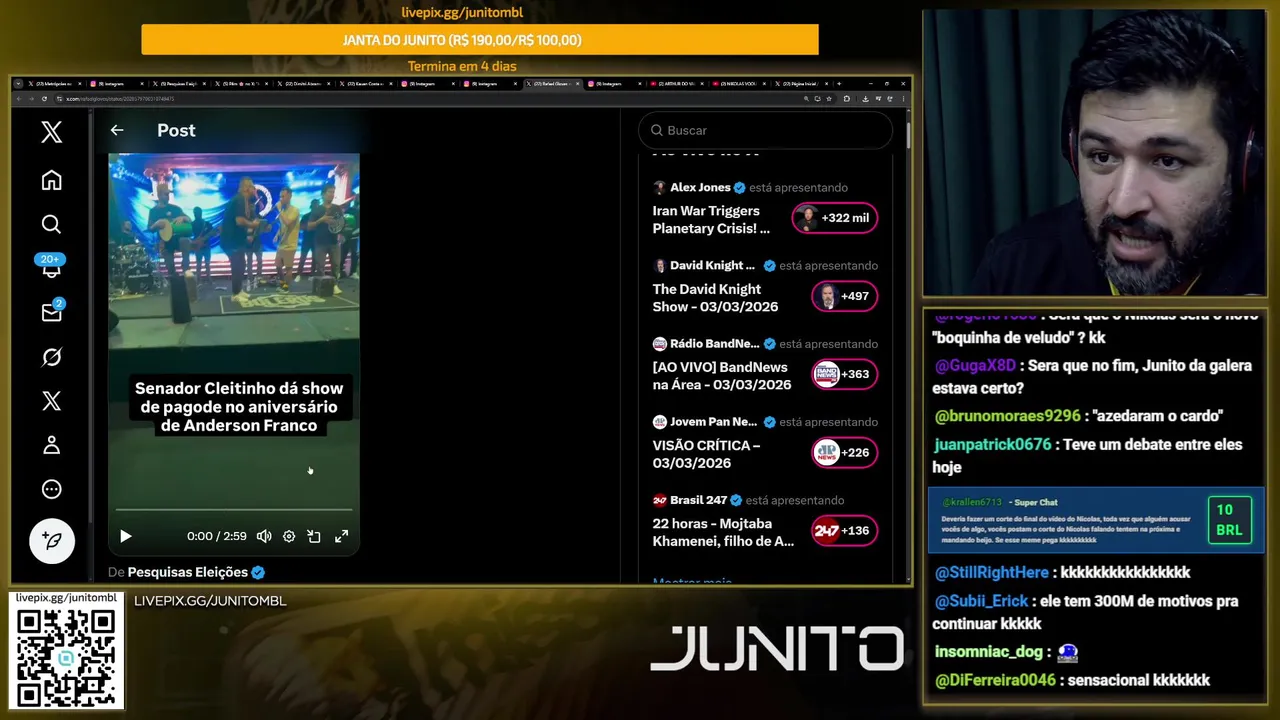
Task: Expand the video to fullscreen
Action: (341, 536)
